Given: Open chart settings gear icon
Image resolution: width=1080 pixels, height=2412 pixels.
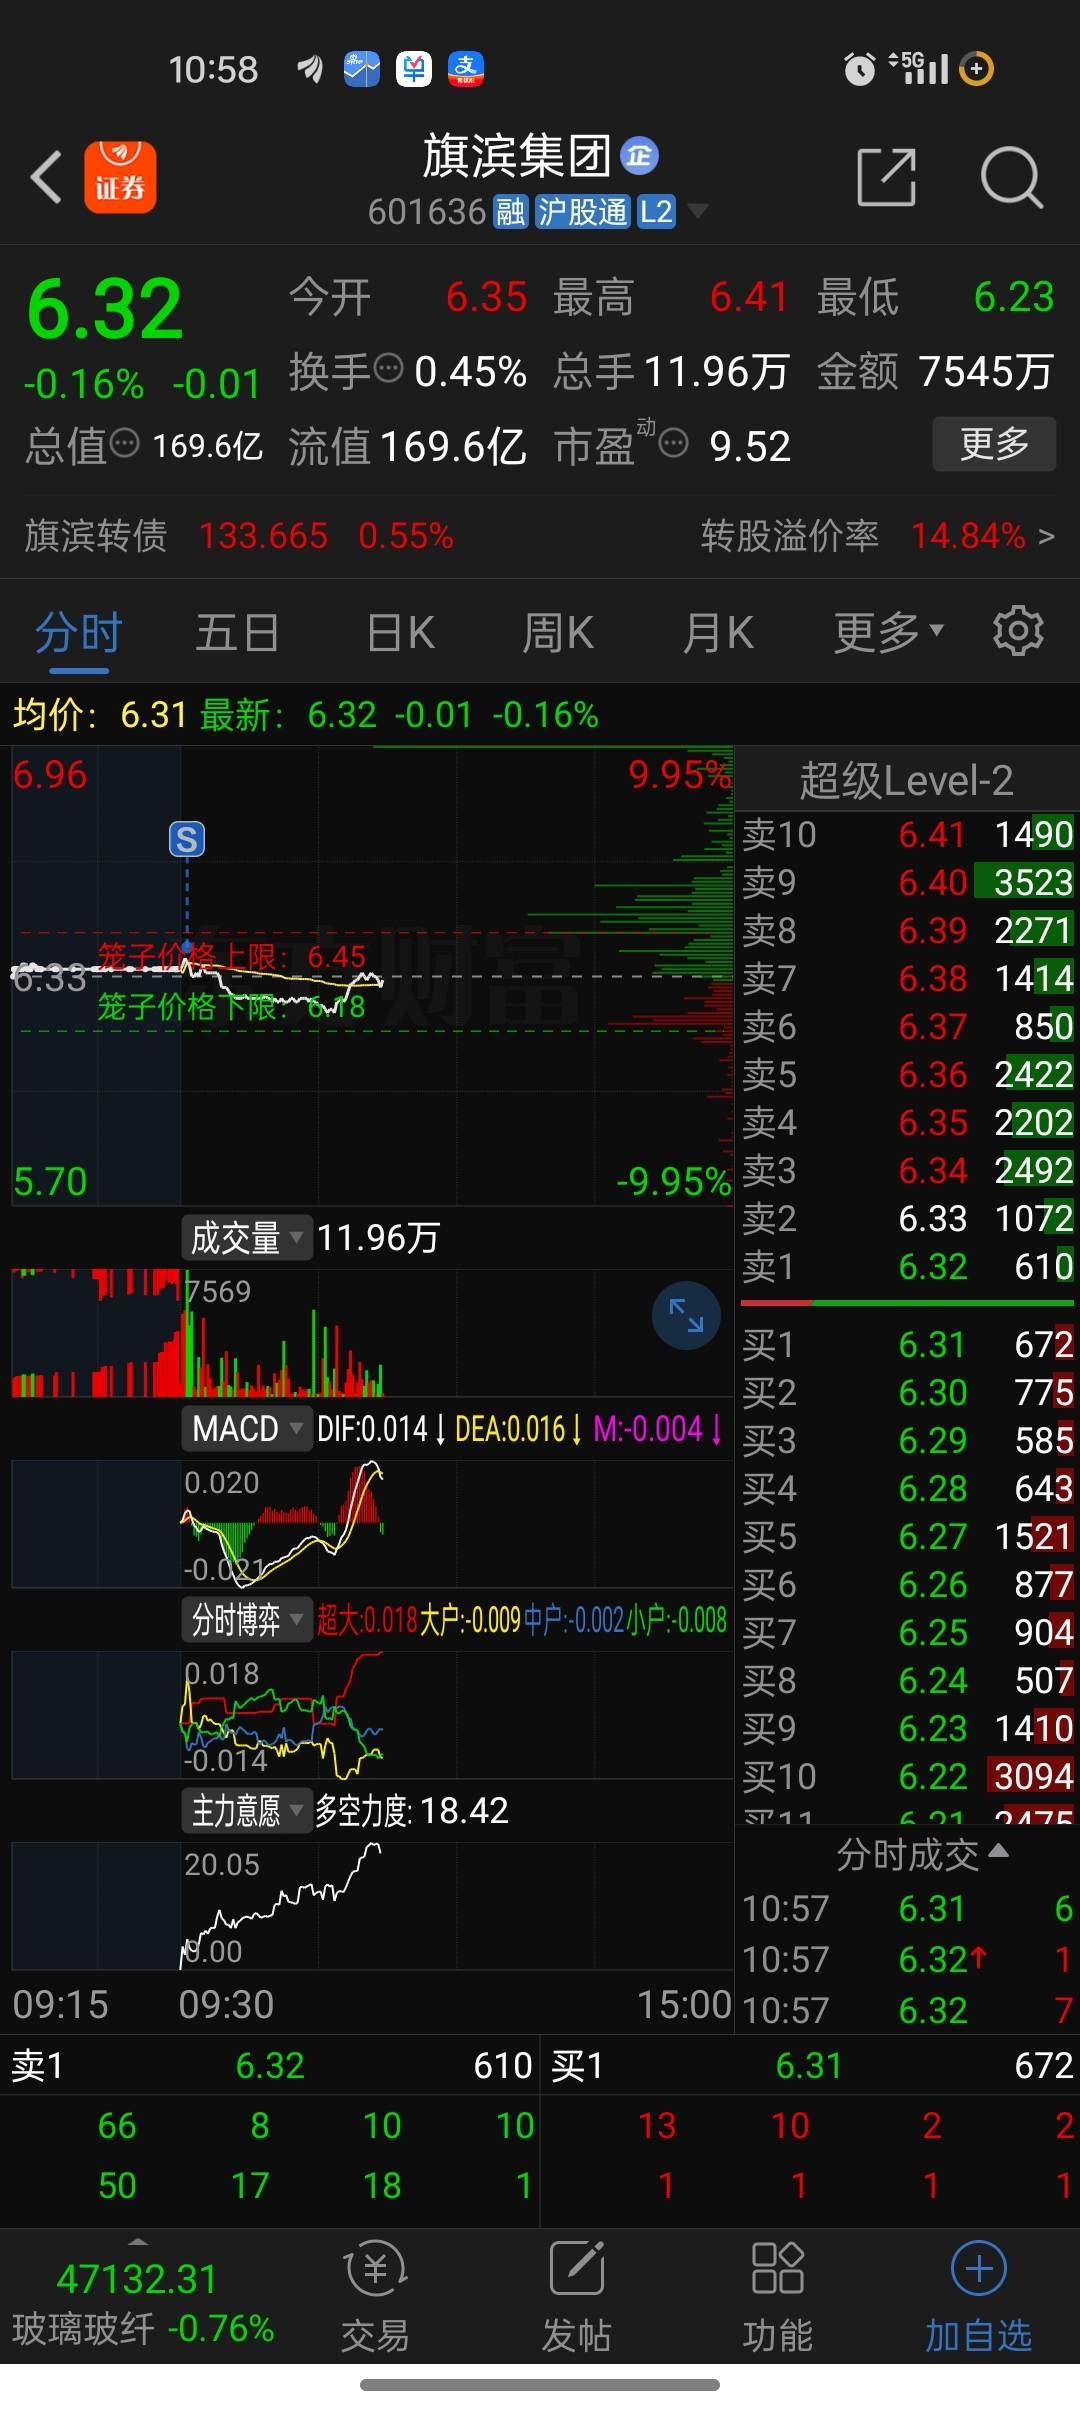Looking at the screenshot, I should coord(1018,631).
